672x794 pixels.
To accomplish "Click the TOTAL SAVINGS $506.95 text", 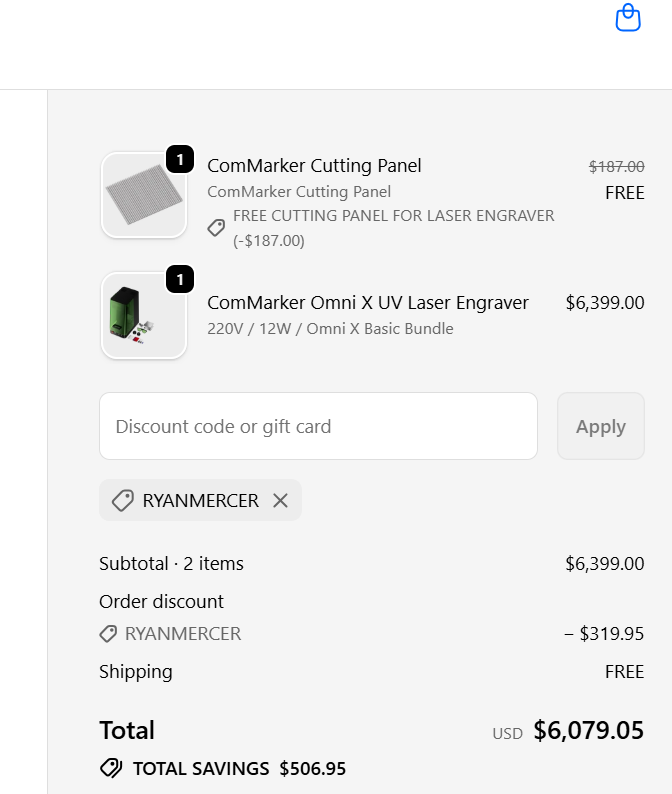I will (239, 769).
